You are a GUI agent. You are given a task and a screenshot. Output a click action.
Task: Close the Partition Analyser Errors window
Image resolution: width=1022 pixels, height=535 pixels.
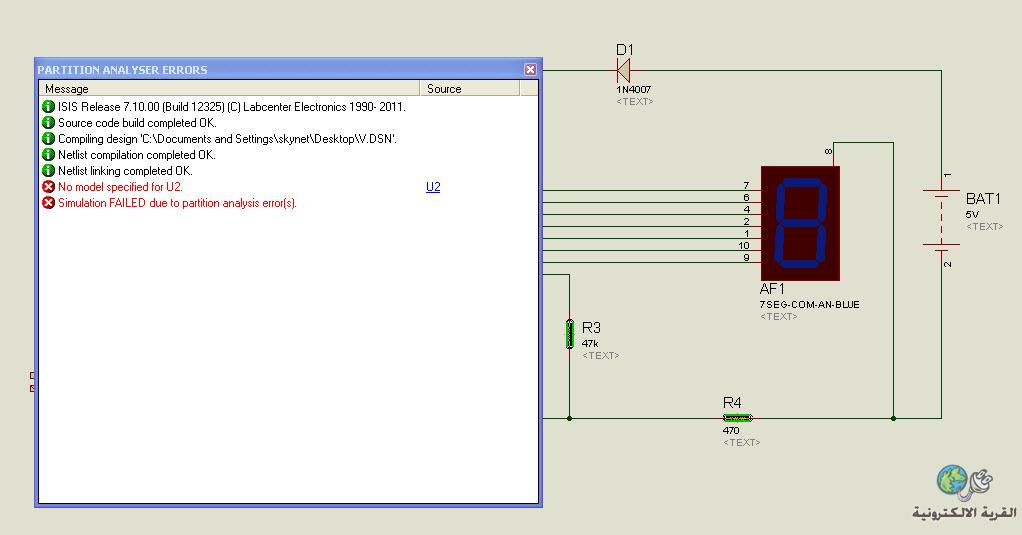pyautogui.click(x=531, y=70)
